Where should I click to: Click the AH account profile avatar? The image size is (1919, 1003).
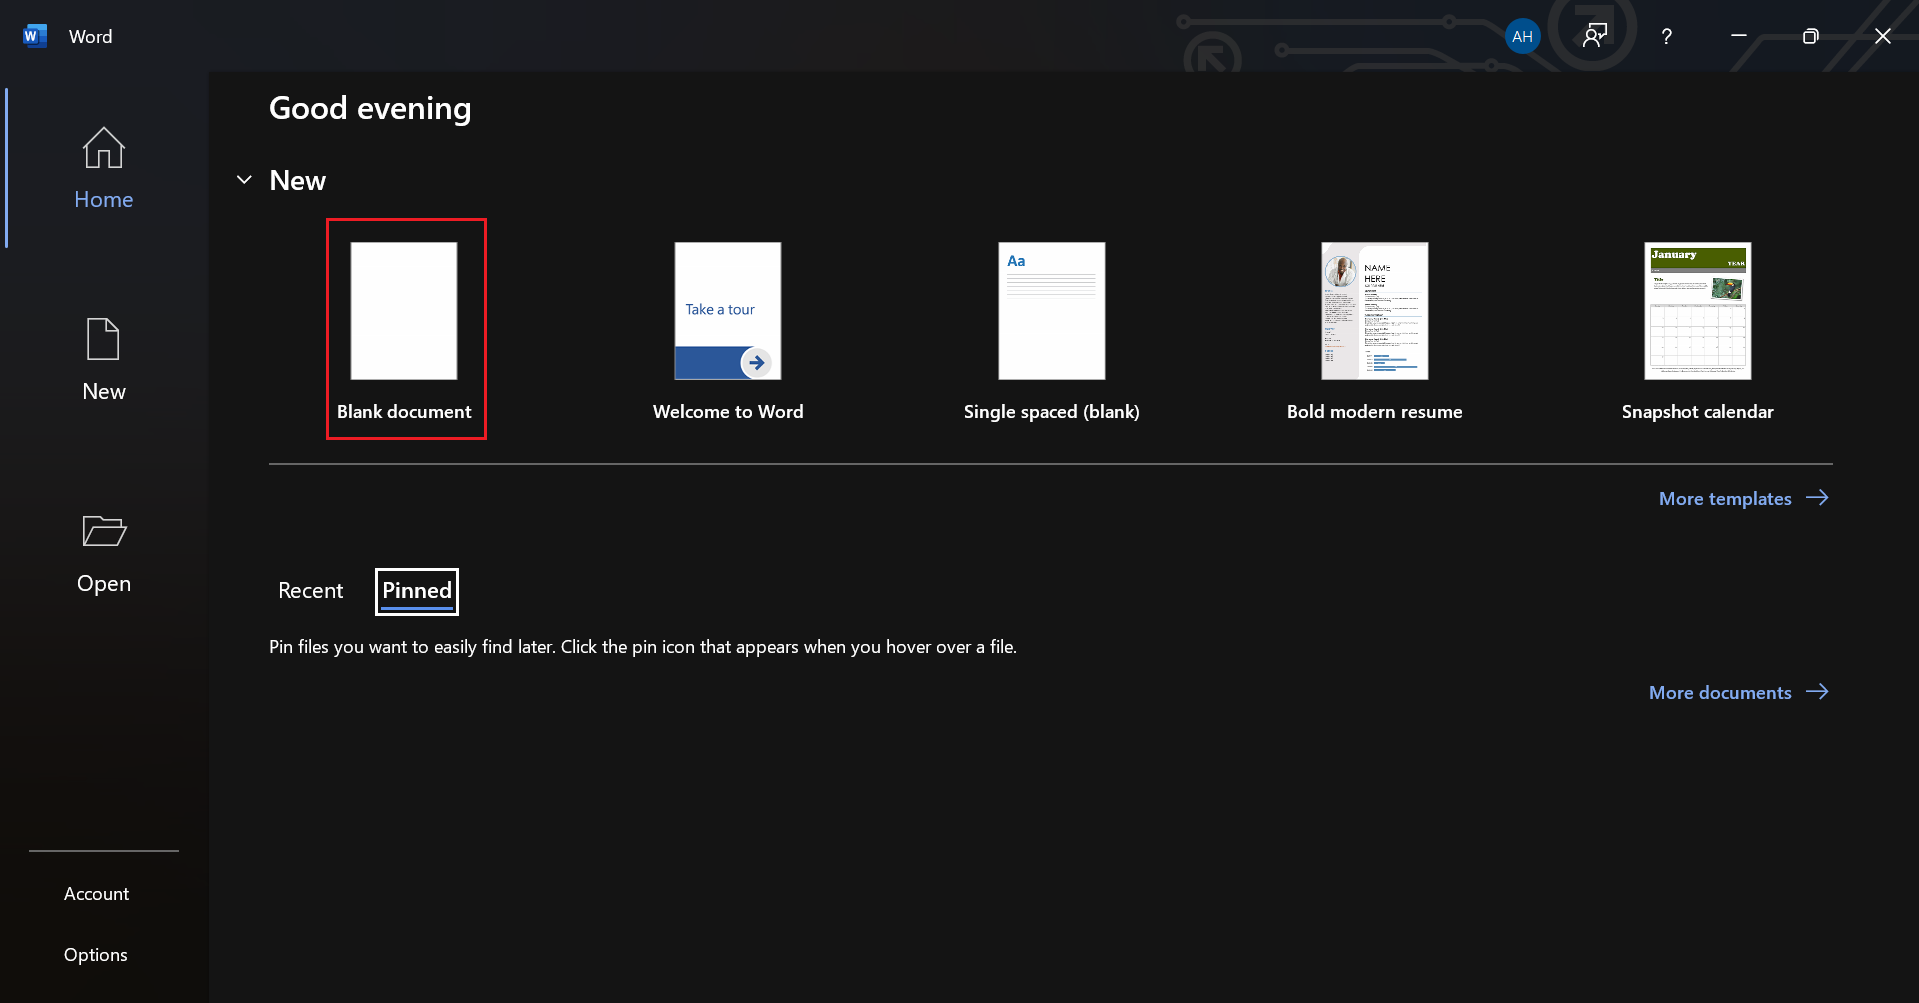[x=1522, y=36]
